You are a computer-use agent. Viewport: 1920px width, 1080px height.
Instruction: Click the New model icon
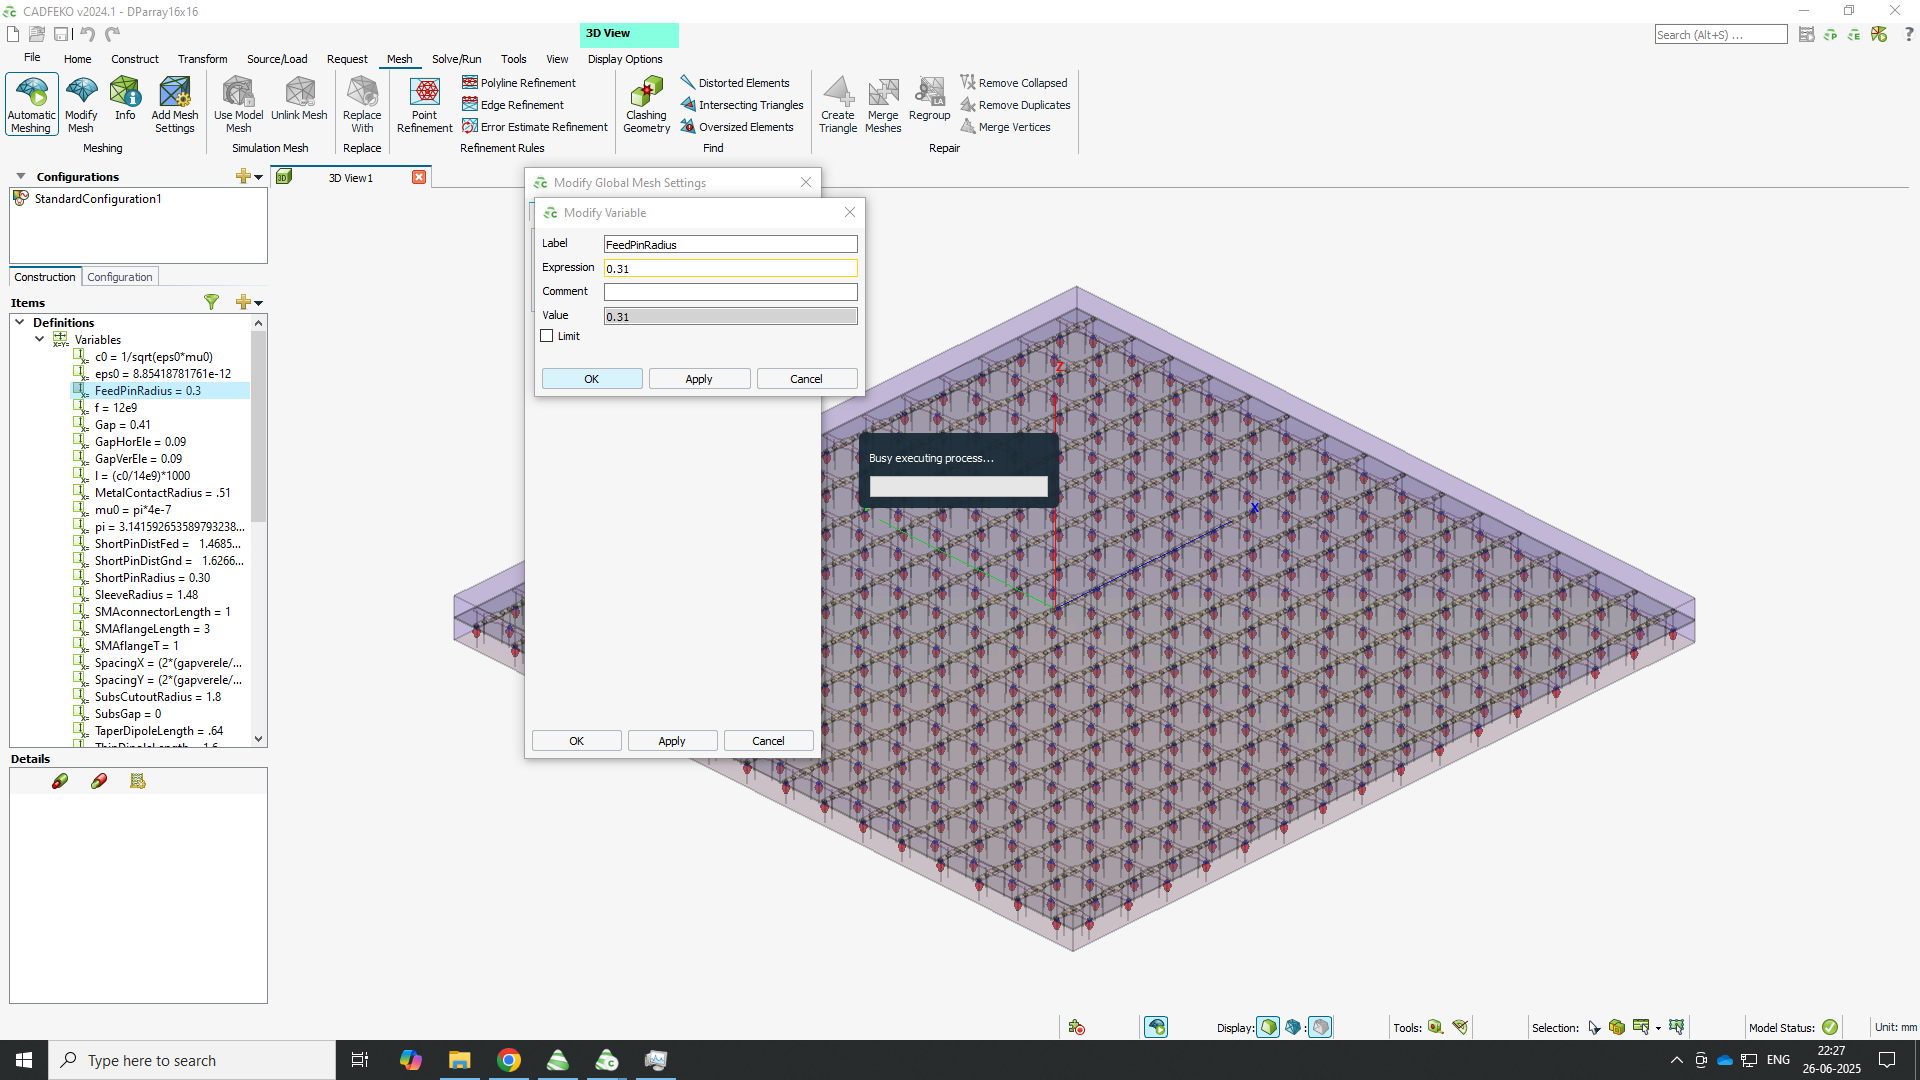[13, 34]
